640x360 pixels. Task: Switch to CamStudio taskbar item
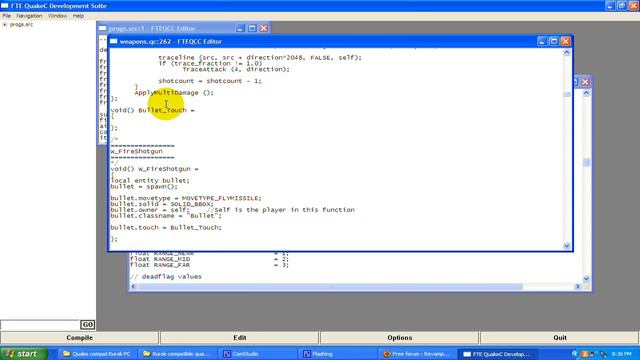click(x=256, y=354)
